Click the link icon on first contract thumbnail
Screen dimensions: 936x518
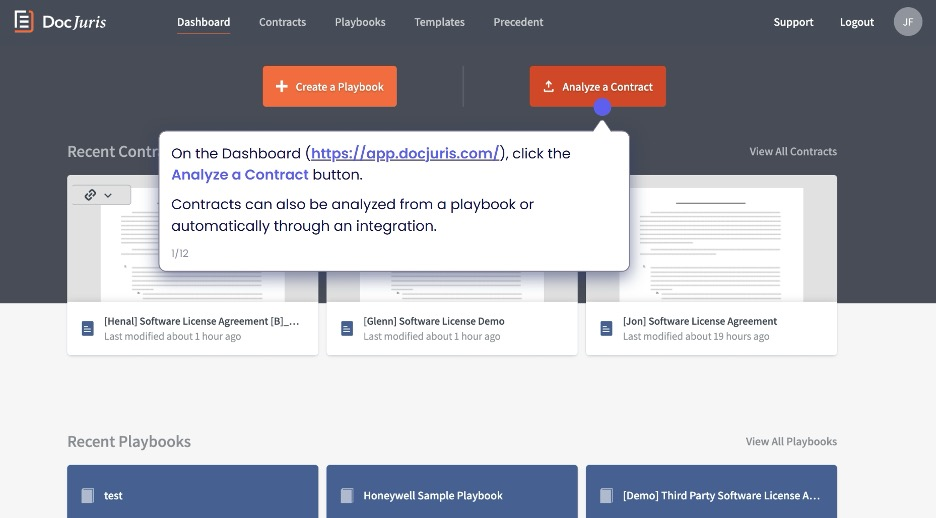pos(90,195)
